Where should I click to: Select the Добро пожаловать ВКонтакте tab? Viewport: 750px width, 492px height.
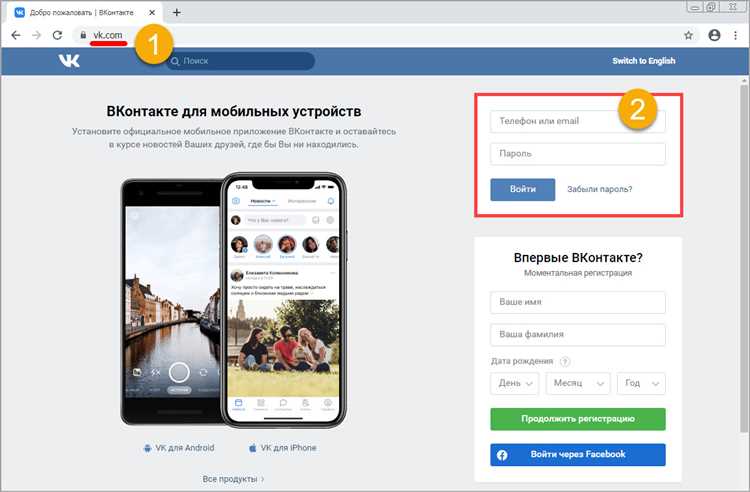click(84, 12)
